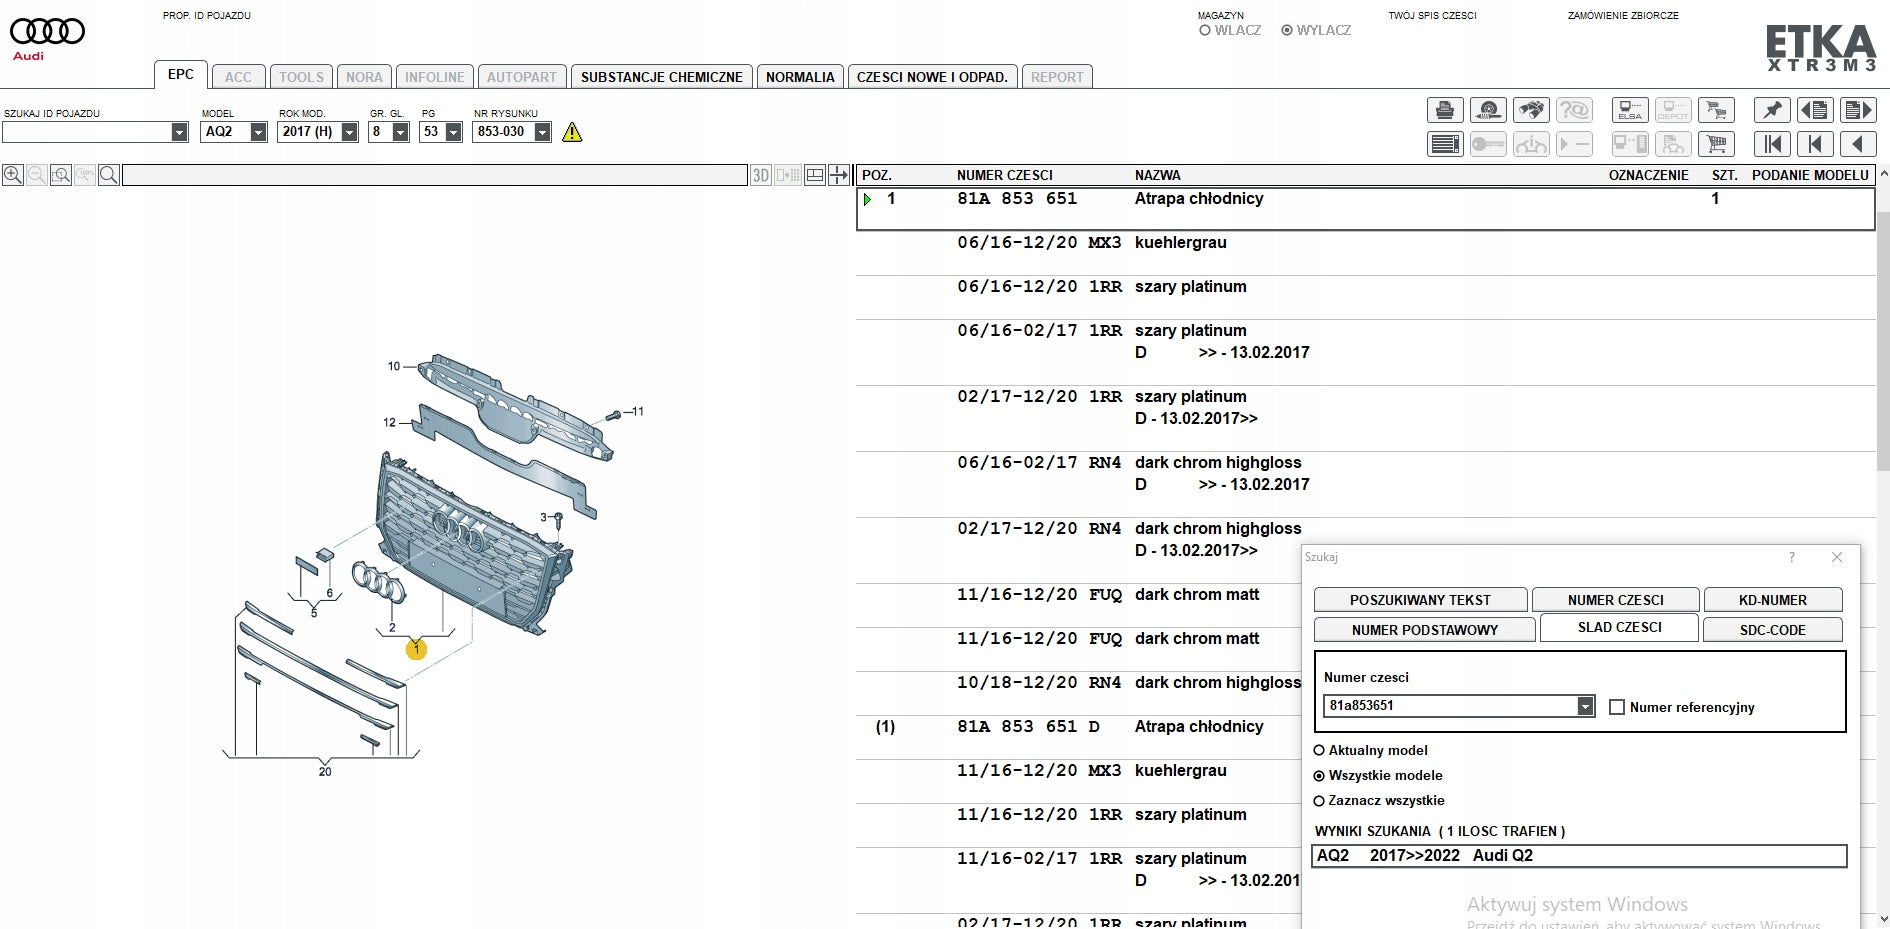The height and width of the screenshot is (929, 1890).
Task: Close the Szukaj dialog
Action: tap(1837, 557)
